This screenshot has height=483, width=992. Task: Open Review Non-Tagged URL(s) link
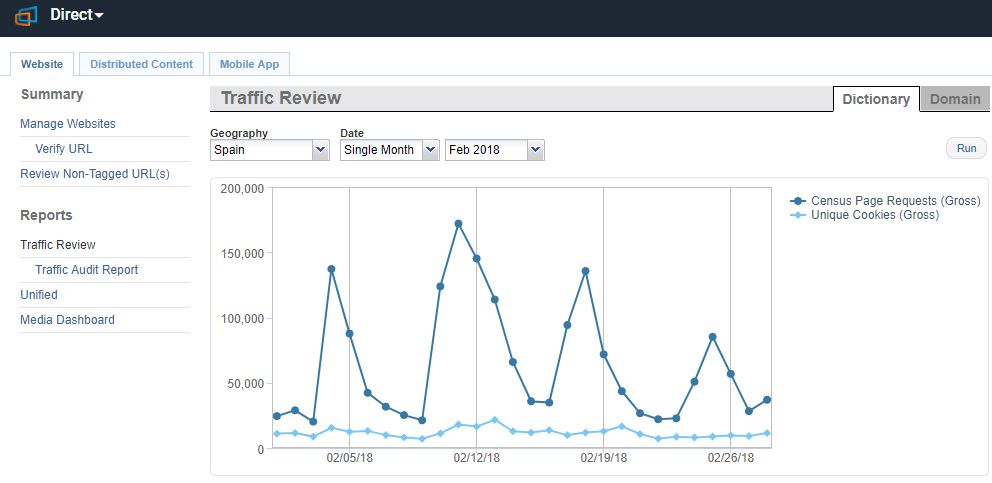point(95,174)
